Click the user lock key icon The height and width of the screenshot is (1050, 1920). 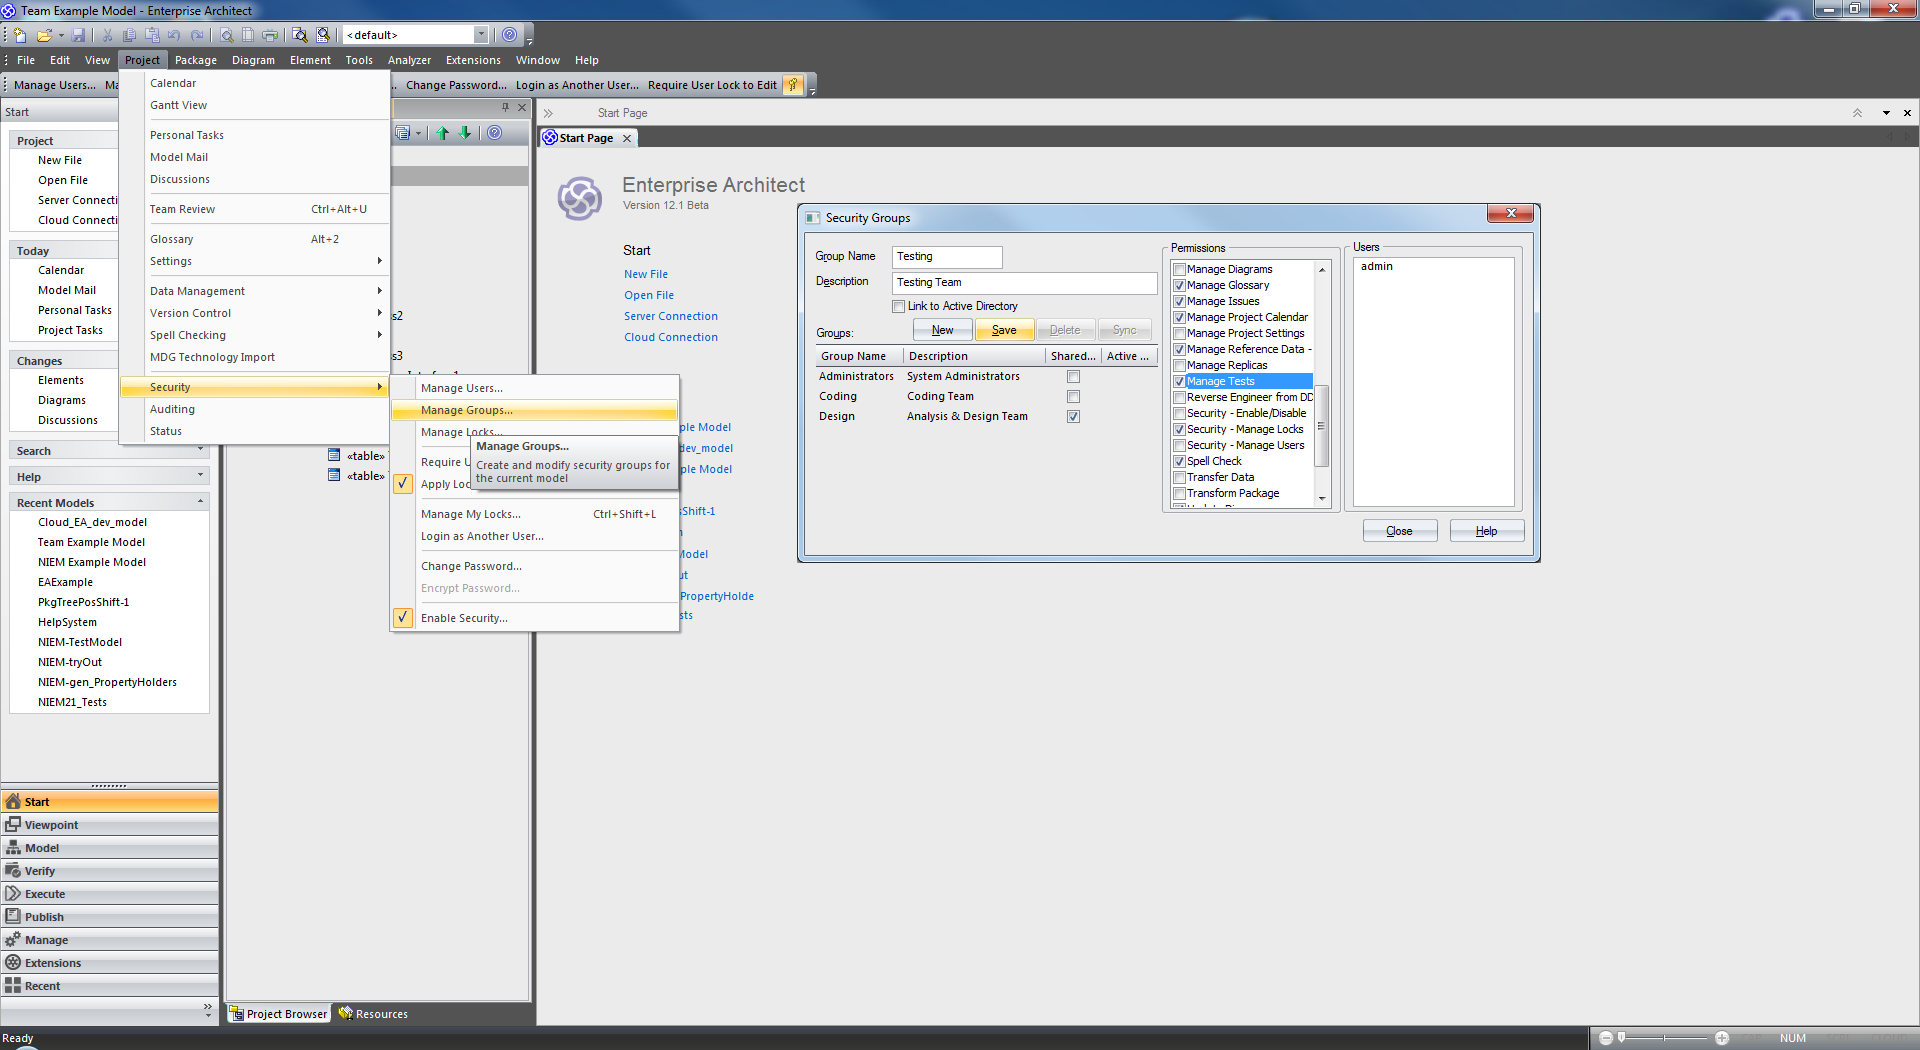tap(793, 85)
